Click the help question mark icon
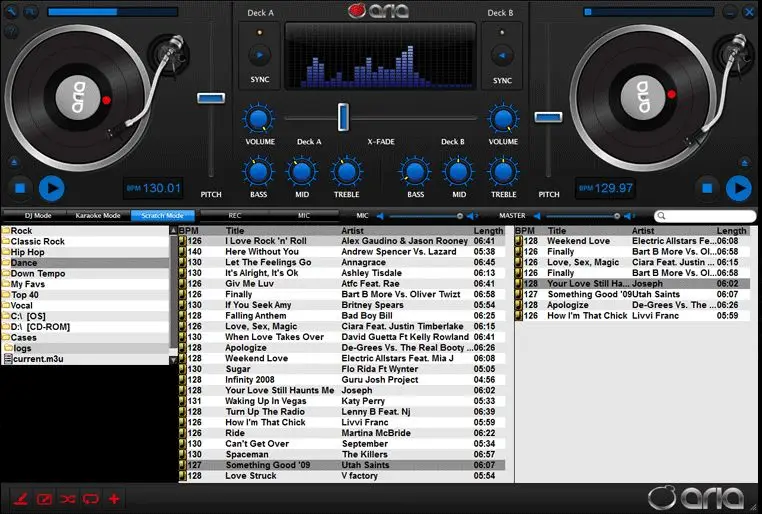The image size is (762, 514). pos(12,32)
